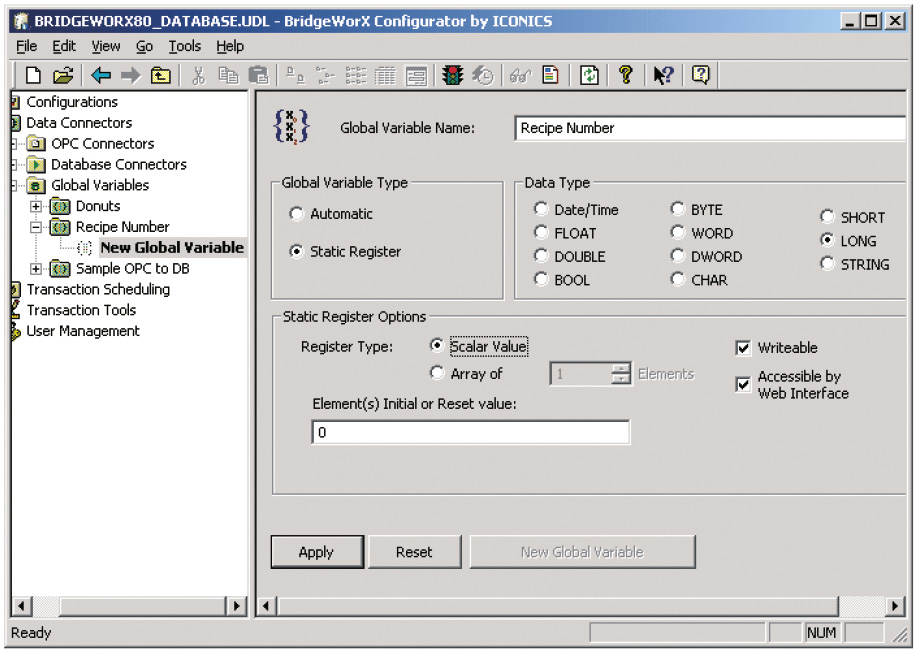Click the Up one level folder icon
Image resolution: width=917 pixels, height=653 pixels.
(x=160, y=75)
